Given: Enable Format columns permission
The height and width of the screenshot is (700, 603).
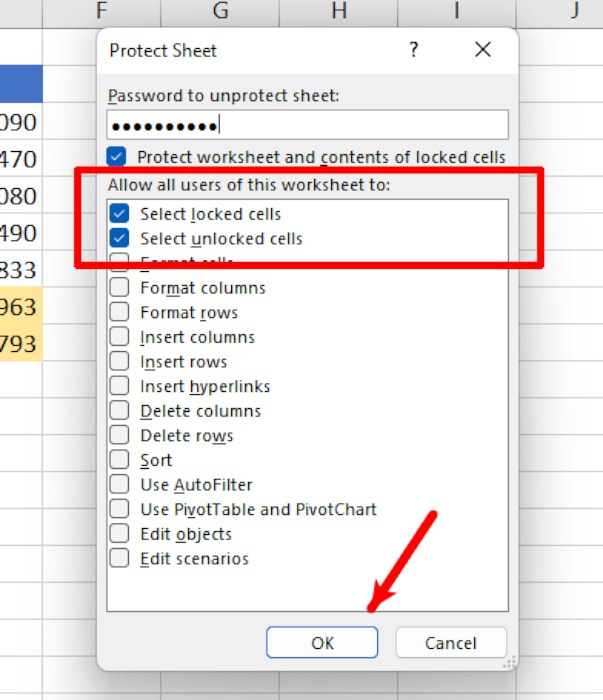Looking at the screenshot, I should pos(119,287).
